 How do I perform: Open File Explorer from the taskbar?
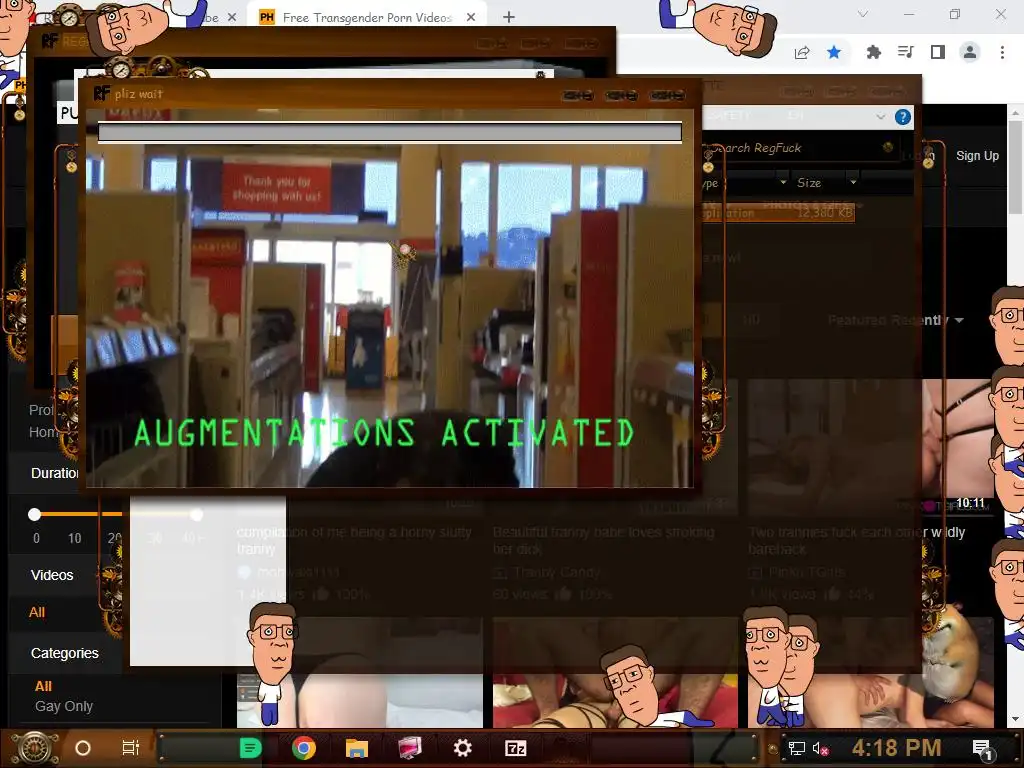point(357,748)
